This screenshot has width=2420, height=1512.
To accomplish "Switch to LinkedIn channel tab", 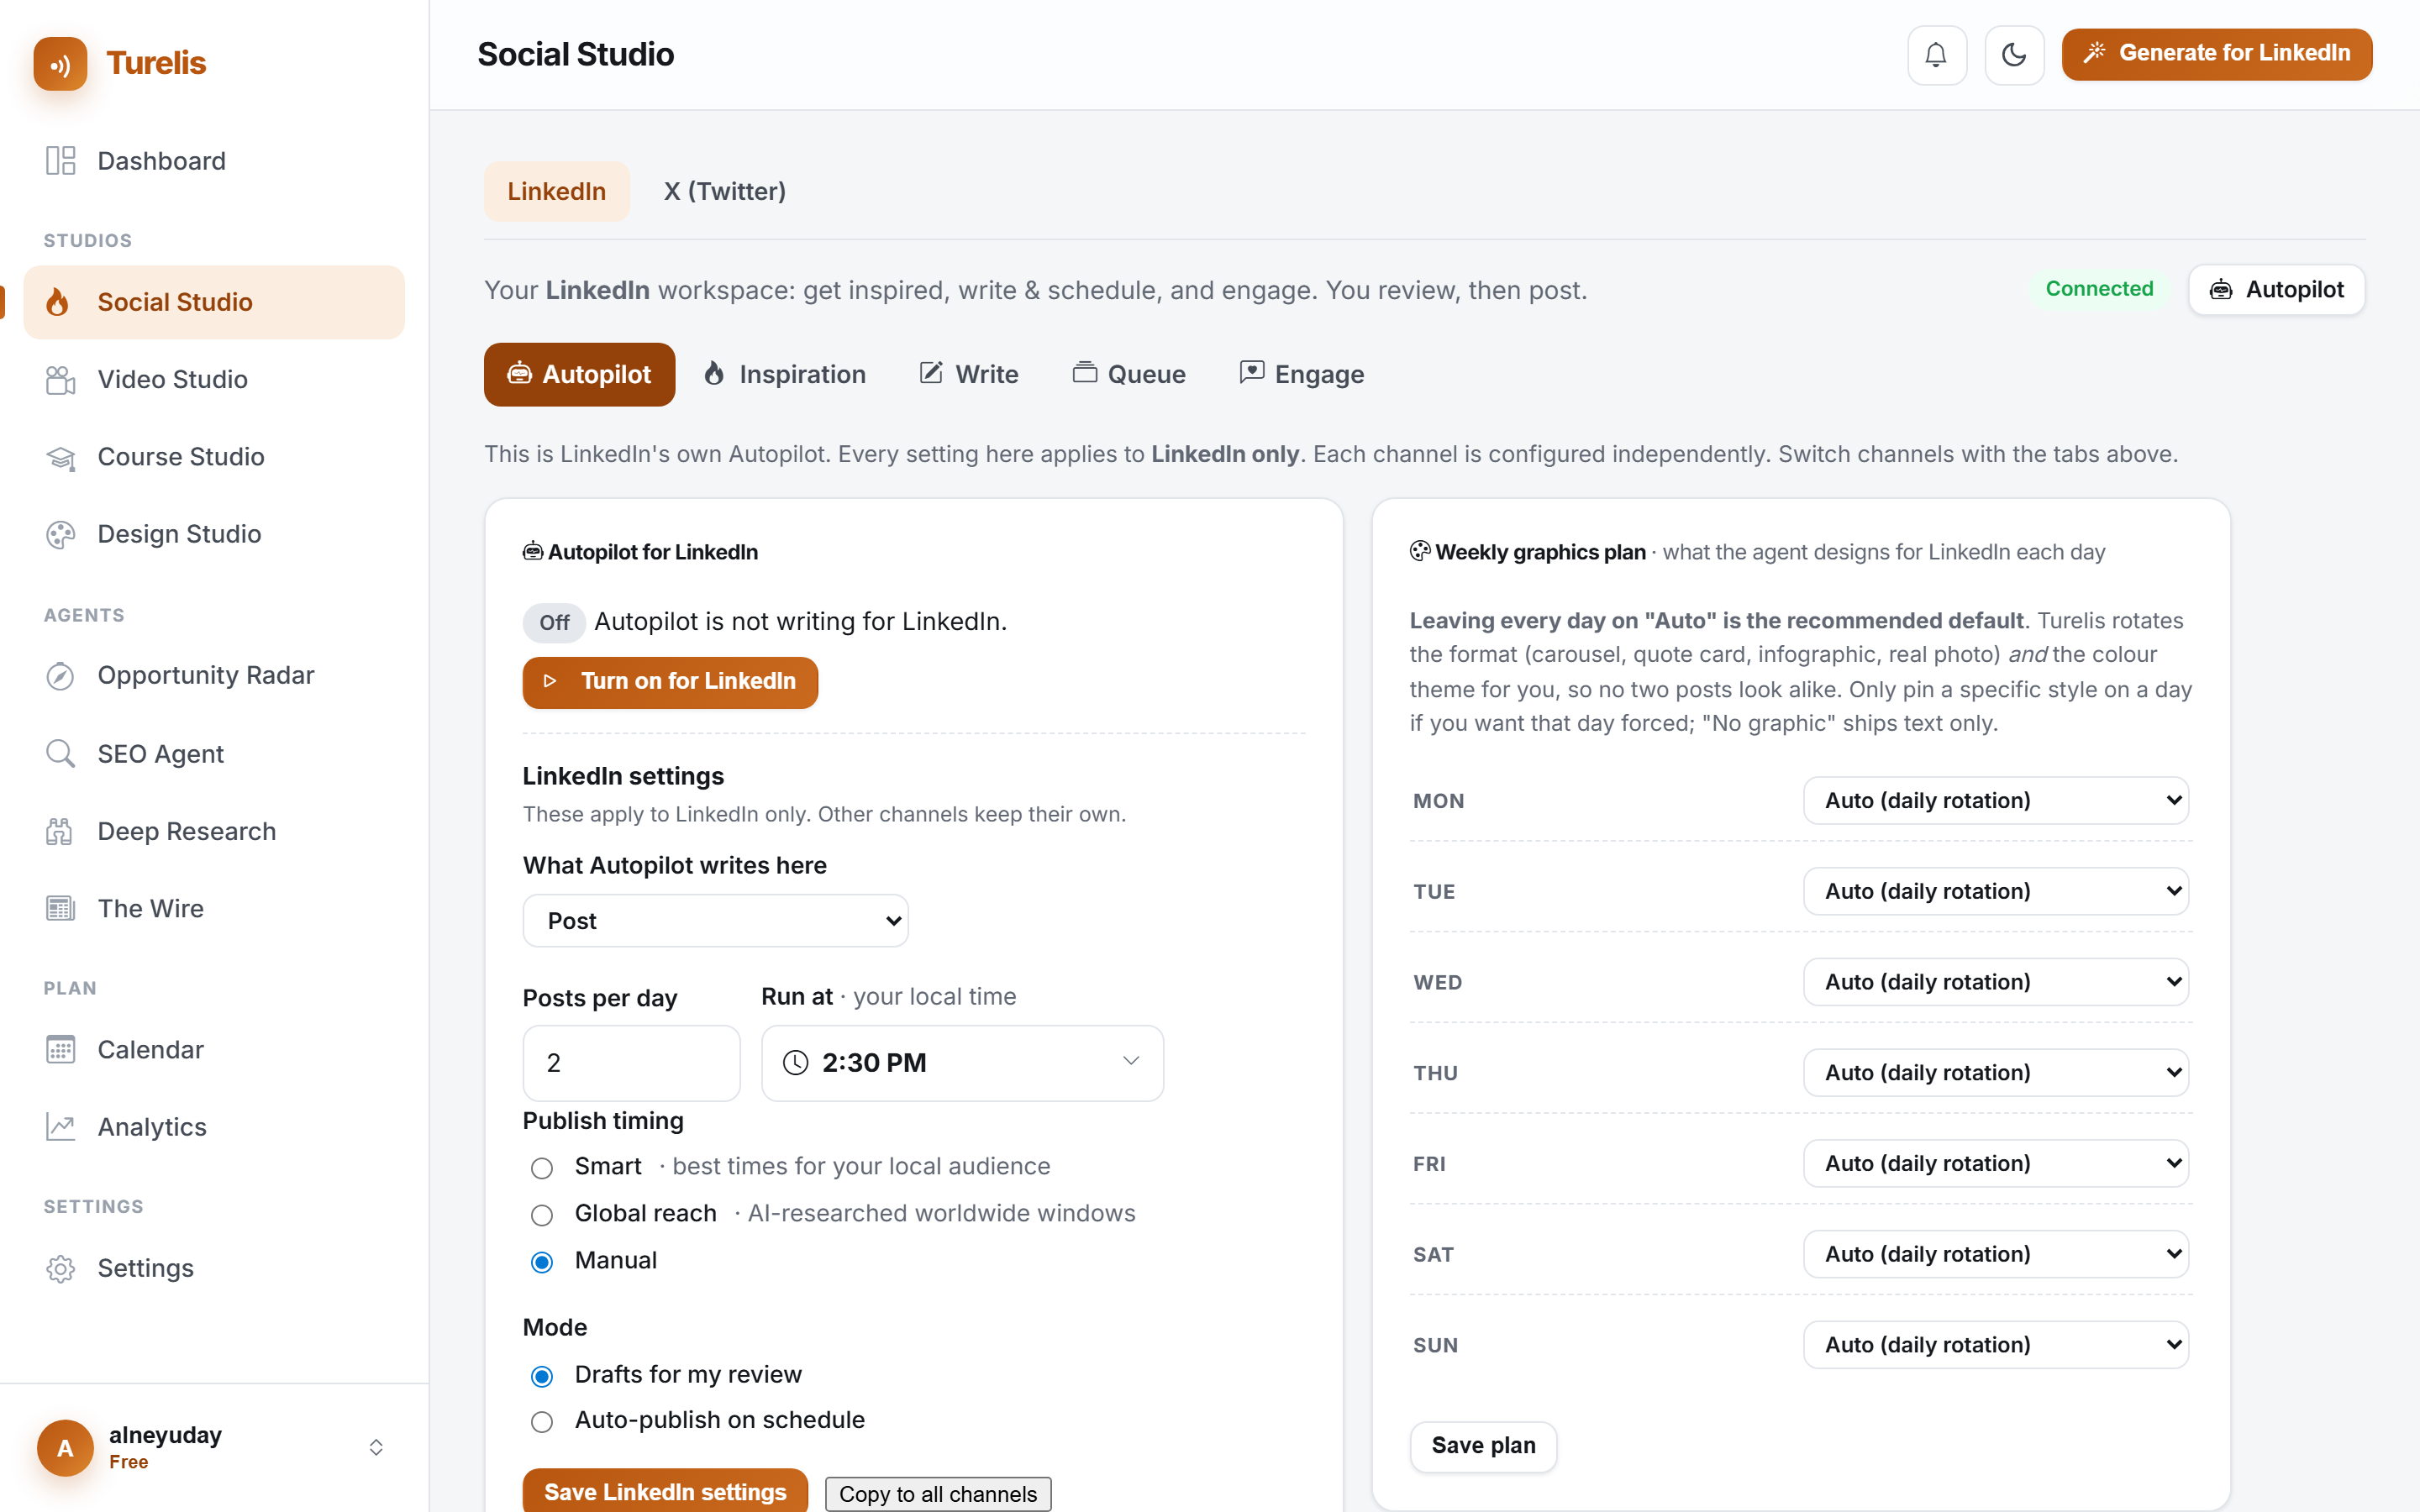I will 556,191.
